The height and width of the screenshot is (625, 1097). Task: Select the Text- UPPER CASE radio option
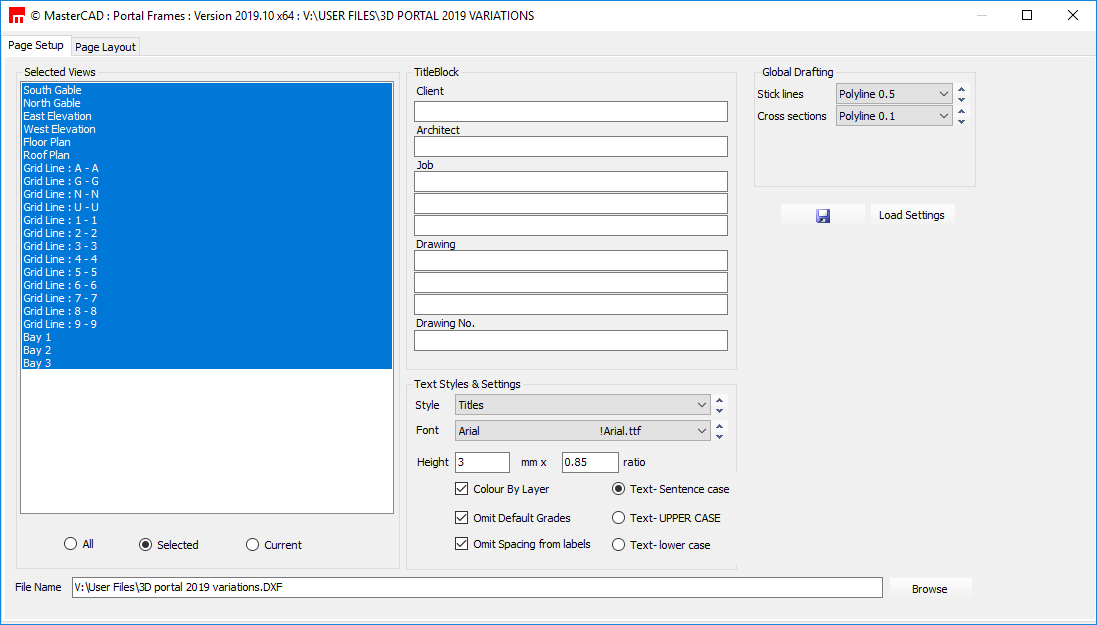[619, 518]
